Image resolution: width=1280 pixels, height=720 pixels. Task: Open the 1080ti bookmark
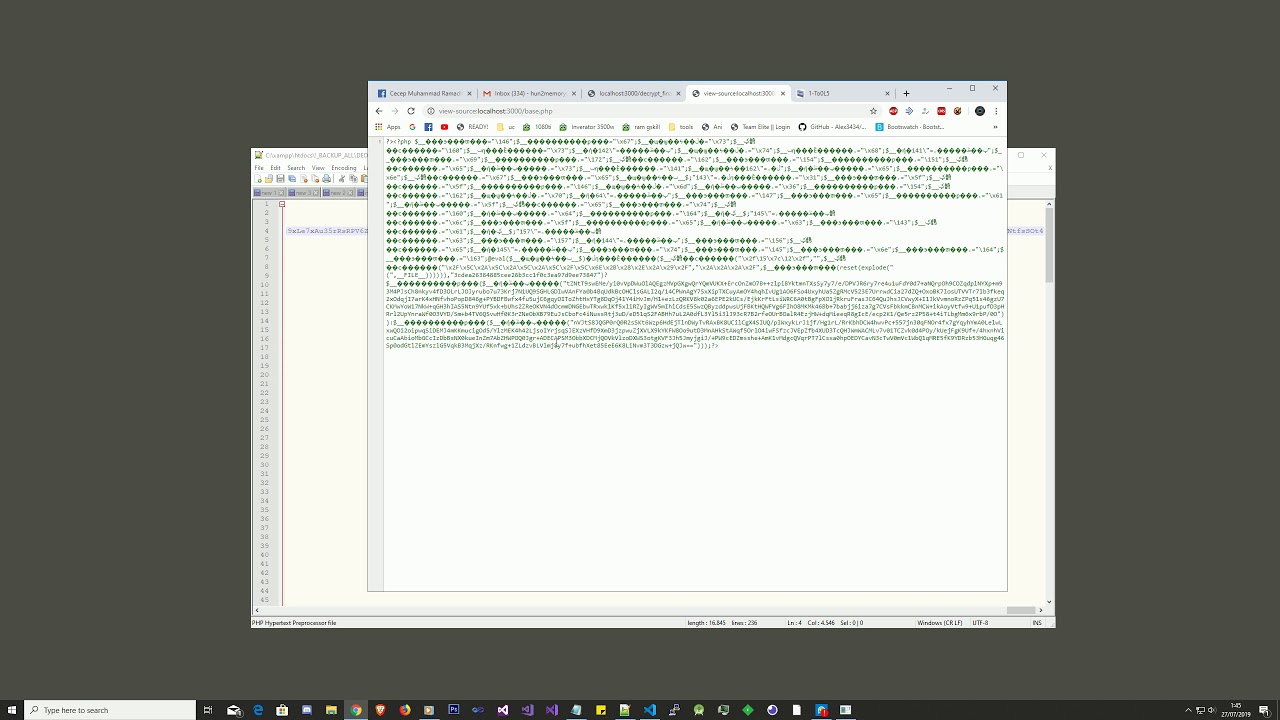(x=537, y=127)
